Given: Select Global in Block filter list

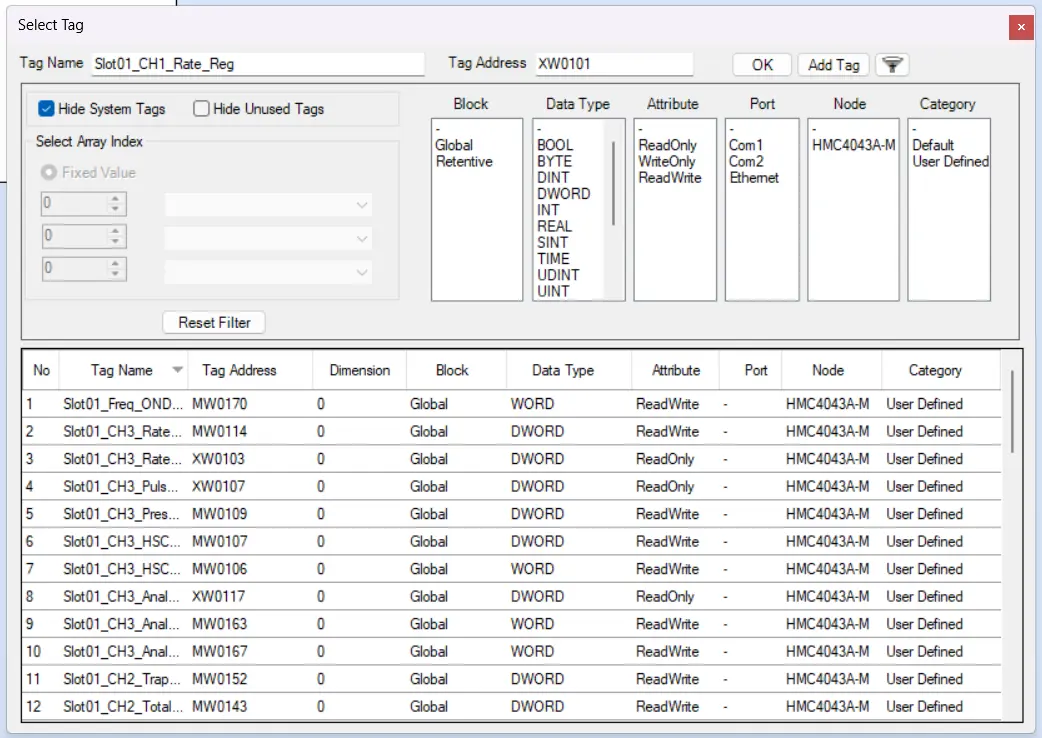Looking at the screenshot, I should coord(454,145).
